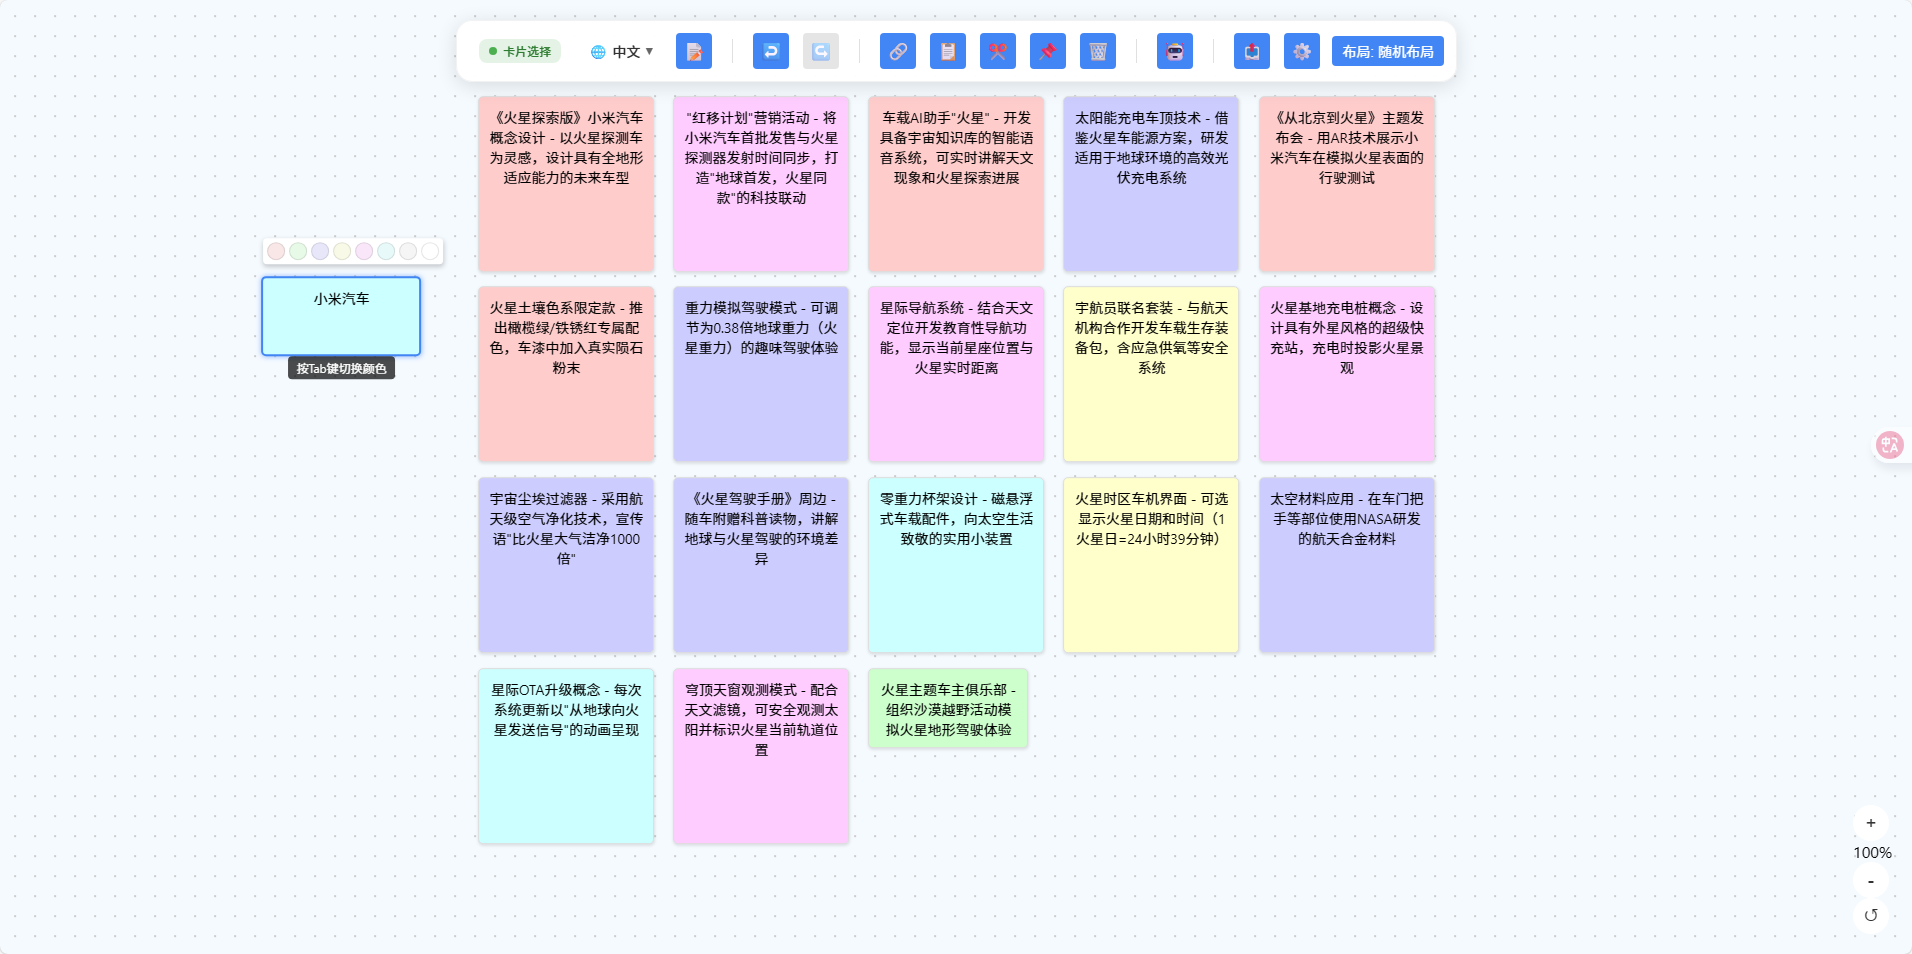1912x954 pixels.
Task: Select the 太阳能充电车顶技术 card
Action: coord(1151,184)
